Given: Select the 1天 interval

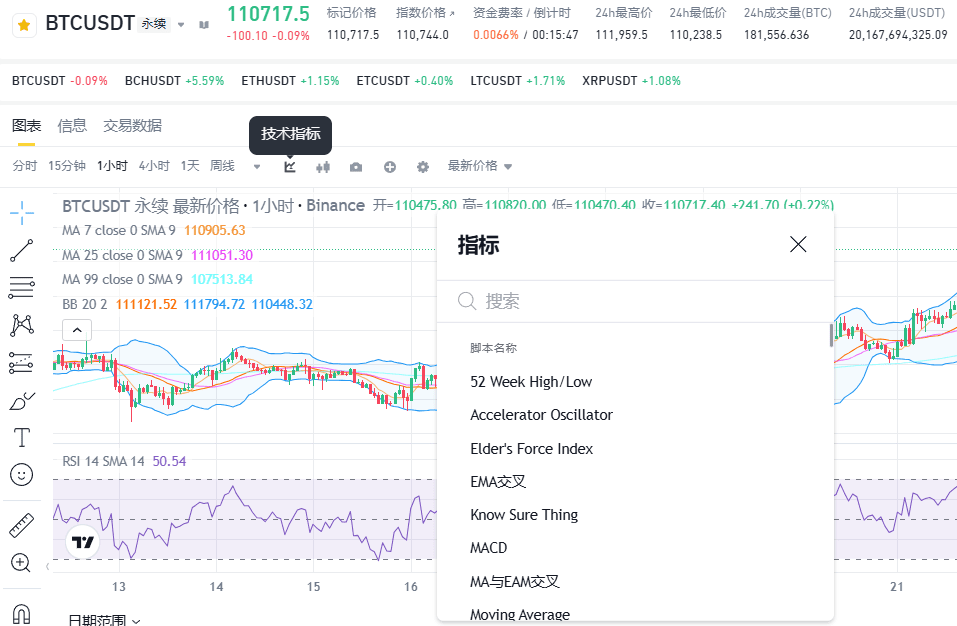Looking at the screenshot, I should pyautogui.click(x=190, y=166).
